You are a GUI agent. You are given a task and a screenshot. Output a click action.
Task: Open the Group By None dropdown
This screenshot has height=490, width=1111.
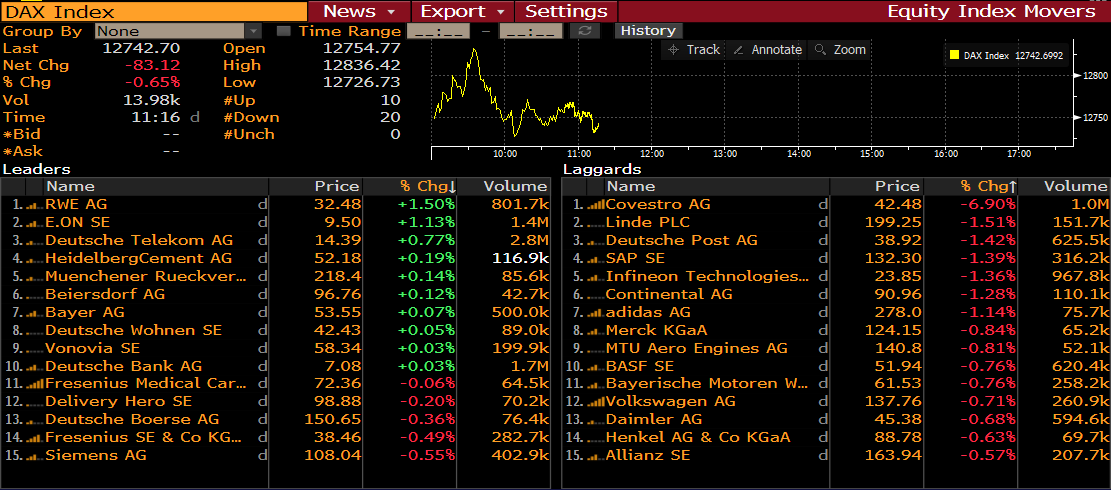(179, 31)
